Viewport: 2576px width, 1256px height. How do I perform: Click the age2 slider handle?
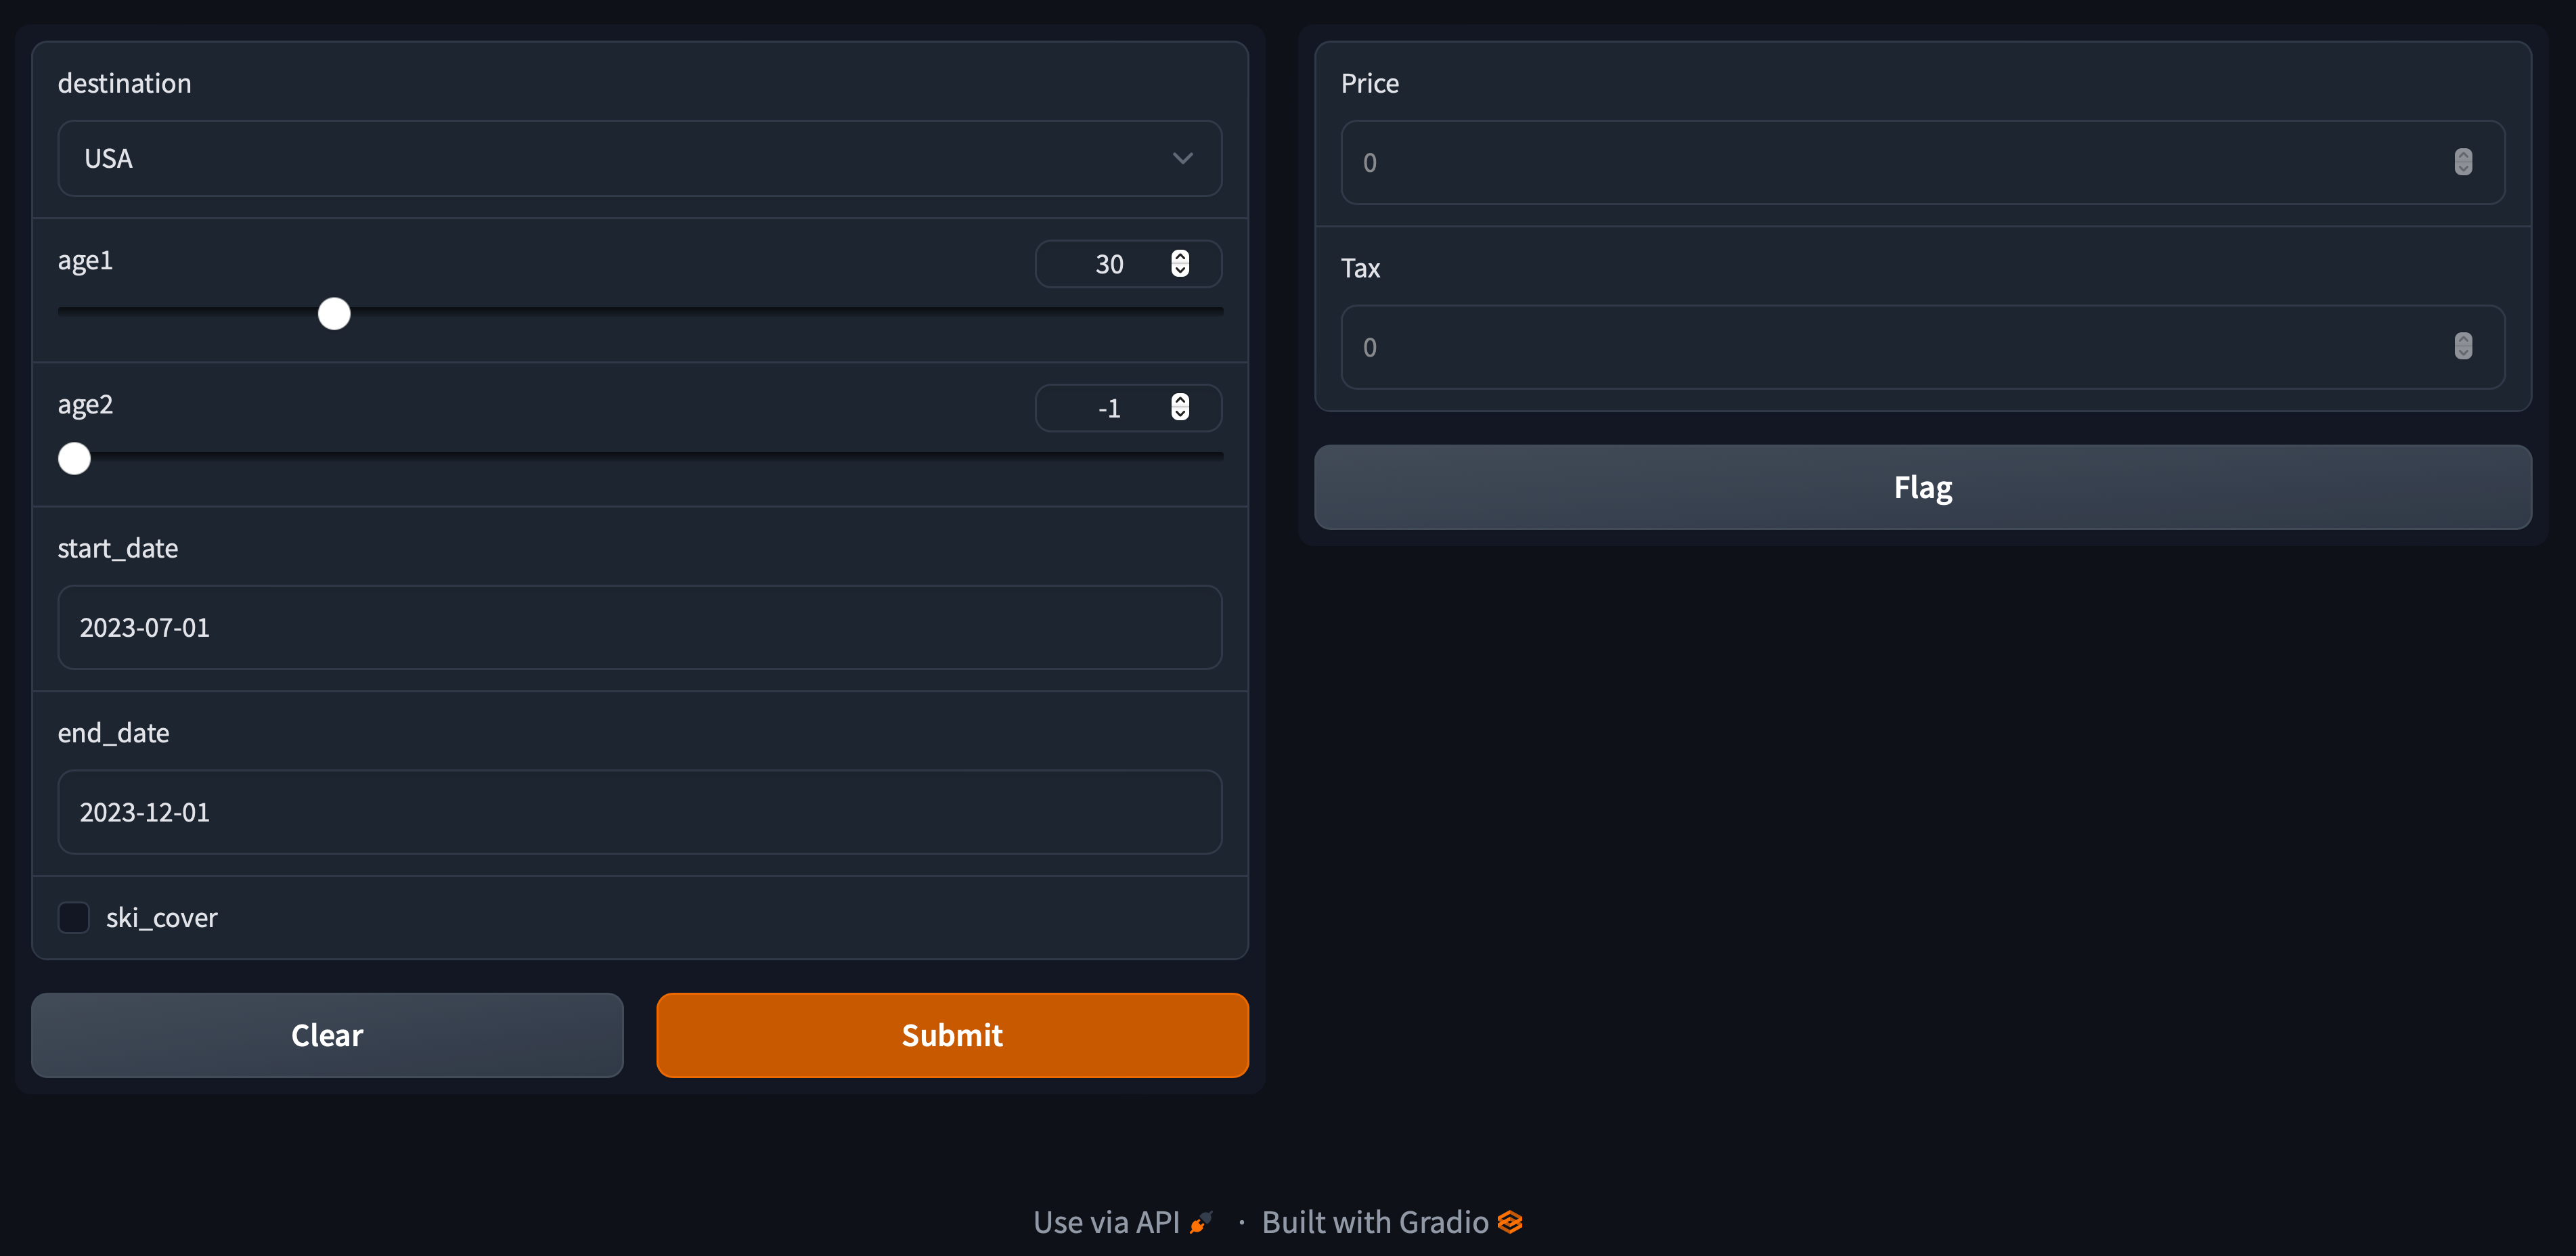click(x=74, y=458)
